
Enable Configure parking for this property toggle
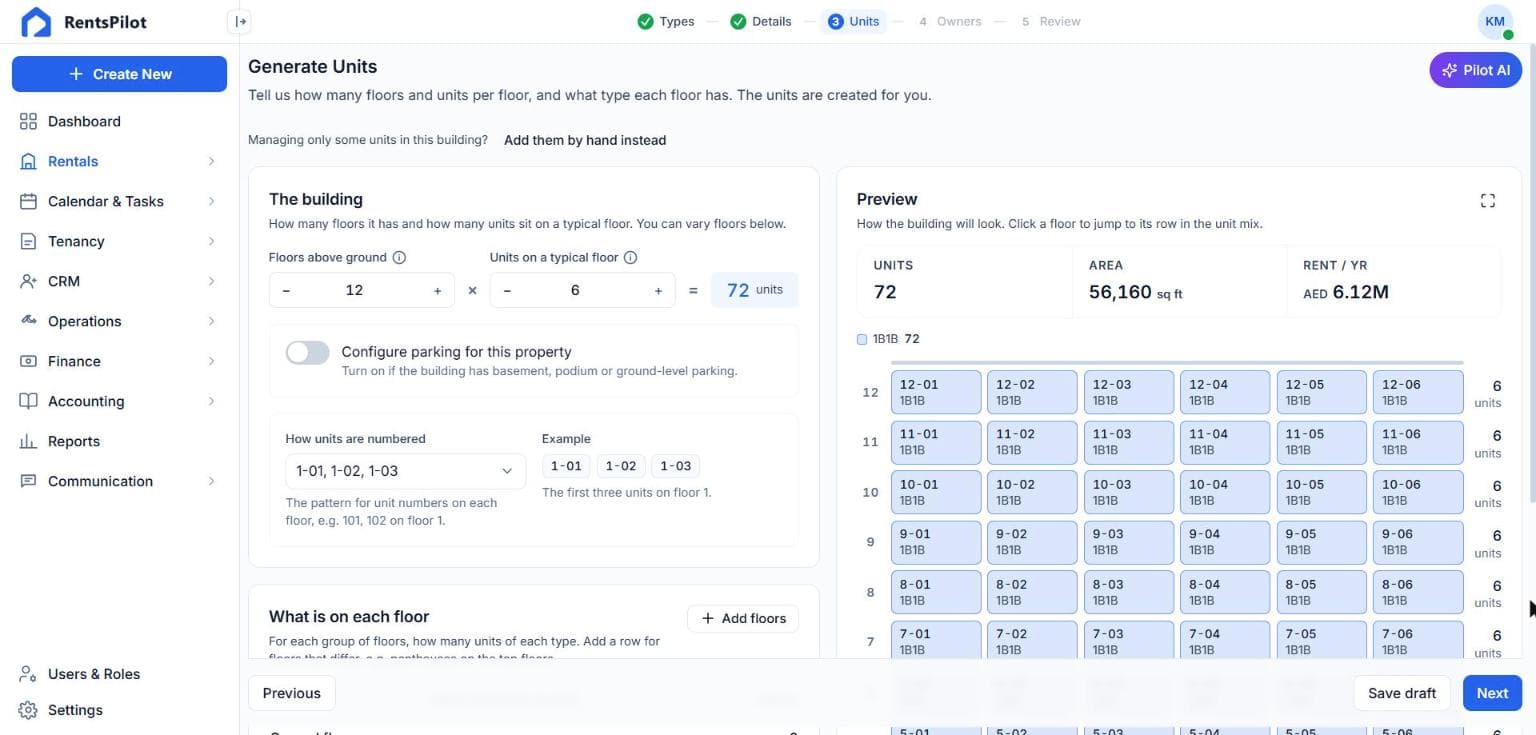307,352
